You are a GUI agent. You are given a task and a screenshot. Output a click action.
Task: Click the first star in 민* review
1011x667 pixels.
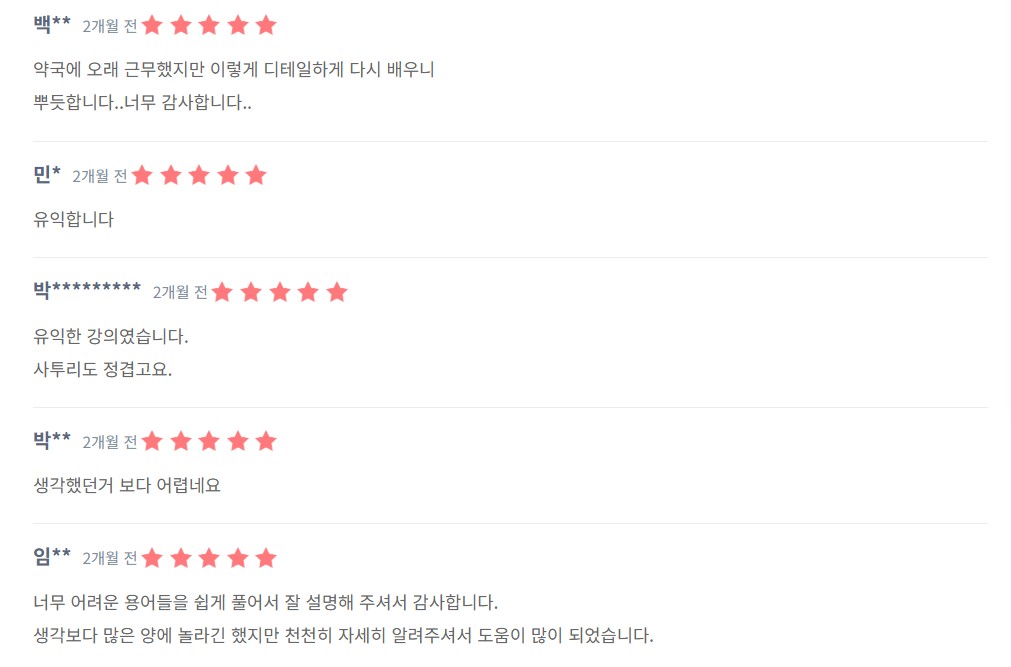[x=142, y=175]
